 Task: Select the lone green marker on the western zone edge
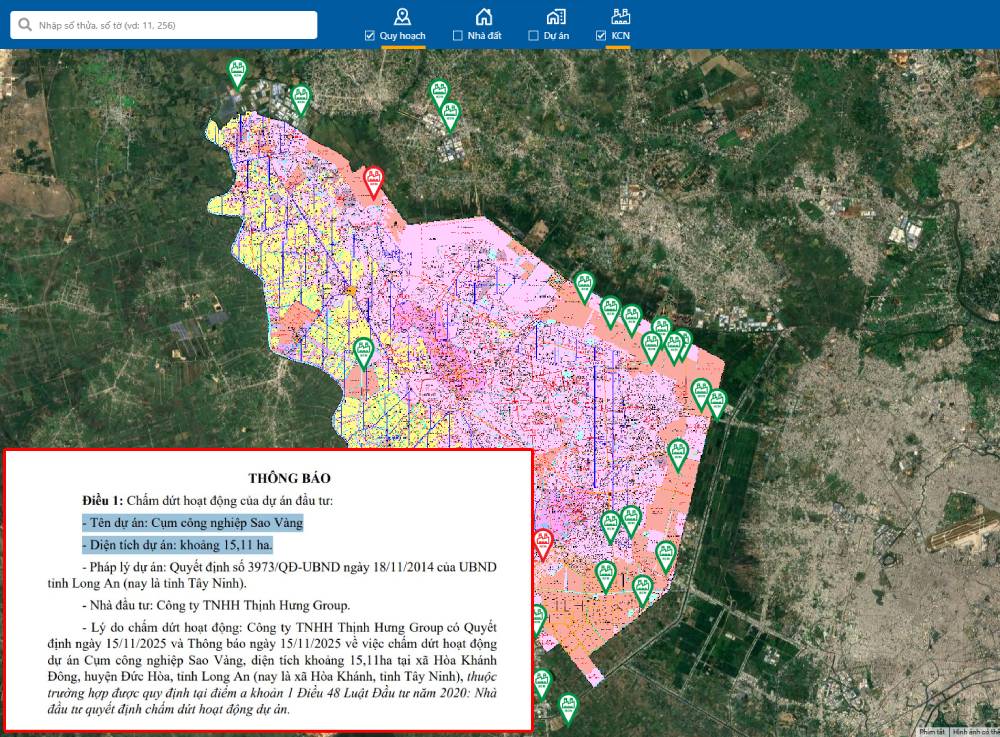click(364, 353)
